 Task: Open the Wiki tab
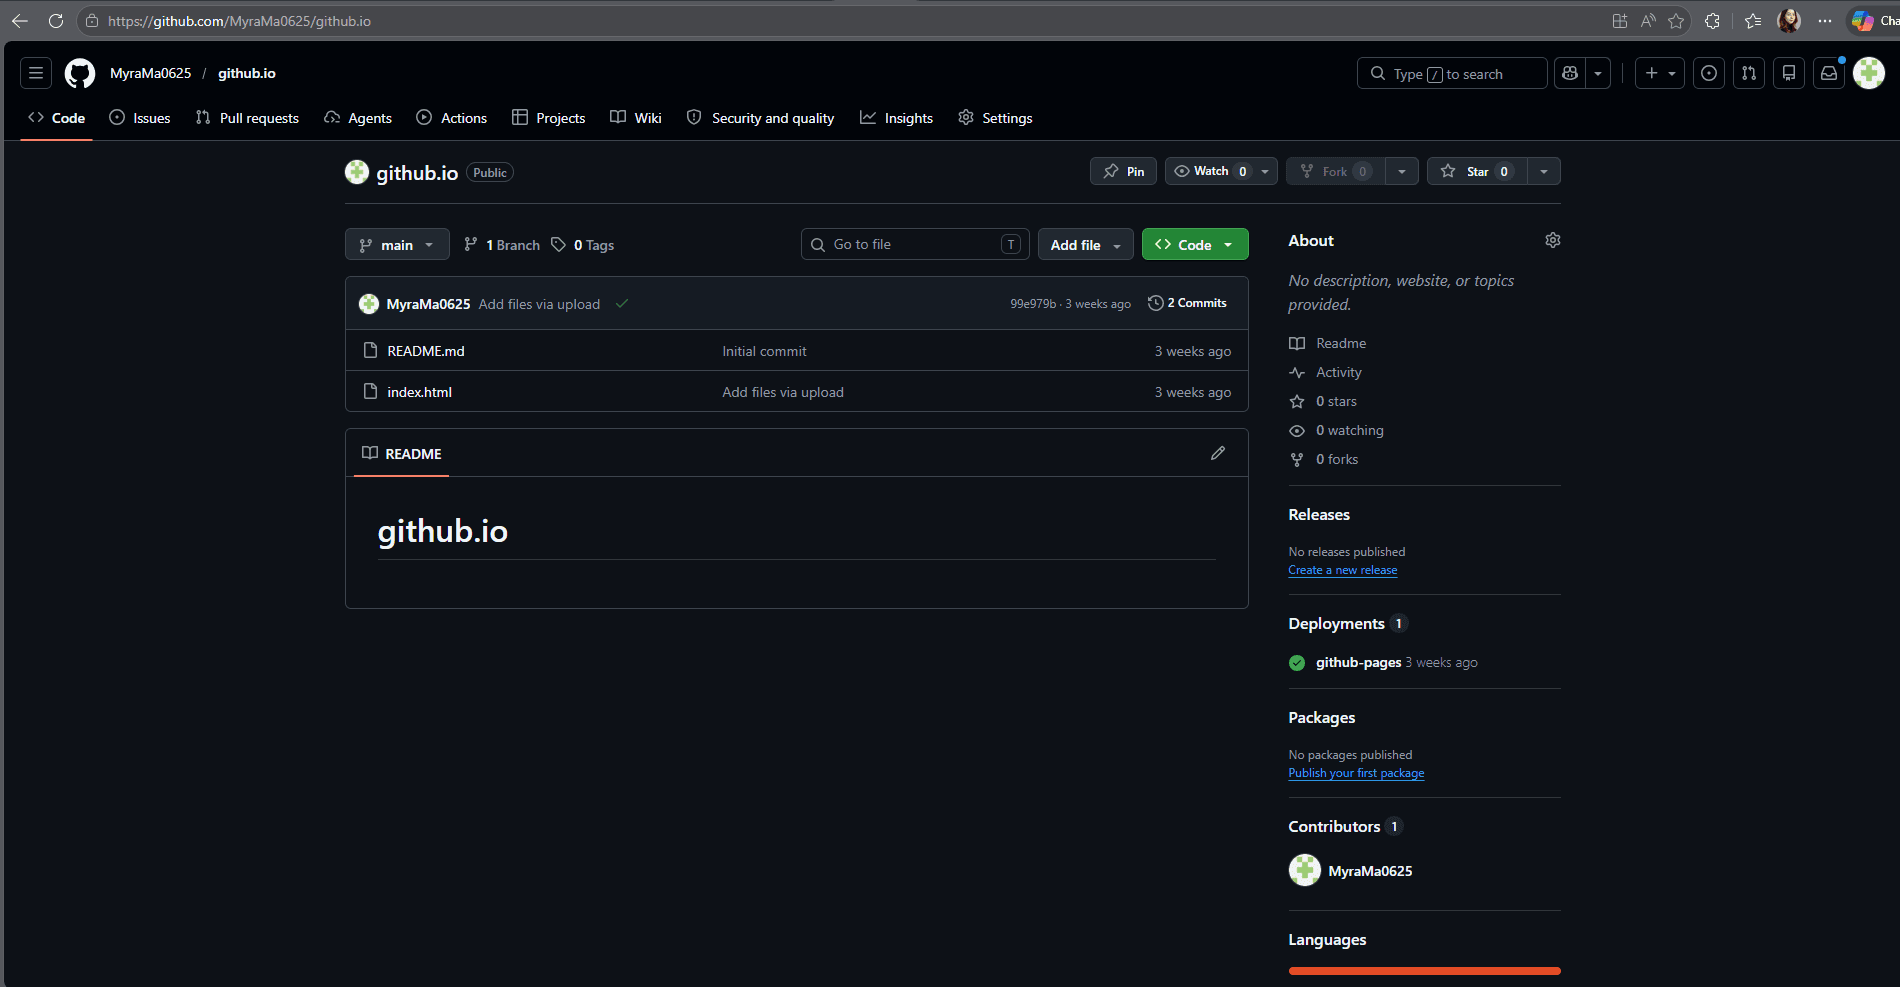pyautogui.click(x=636, y=118)
